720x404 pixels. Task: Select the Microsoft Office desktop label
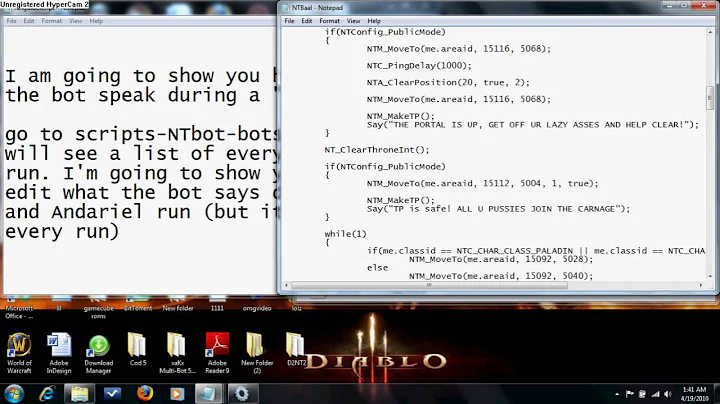pos(19,312)
